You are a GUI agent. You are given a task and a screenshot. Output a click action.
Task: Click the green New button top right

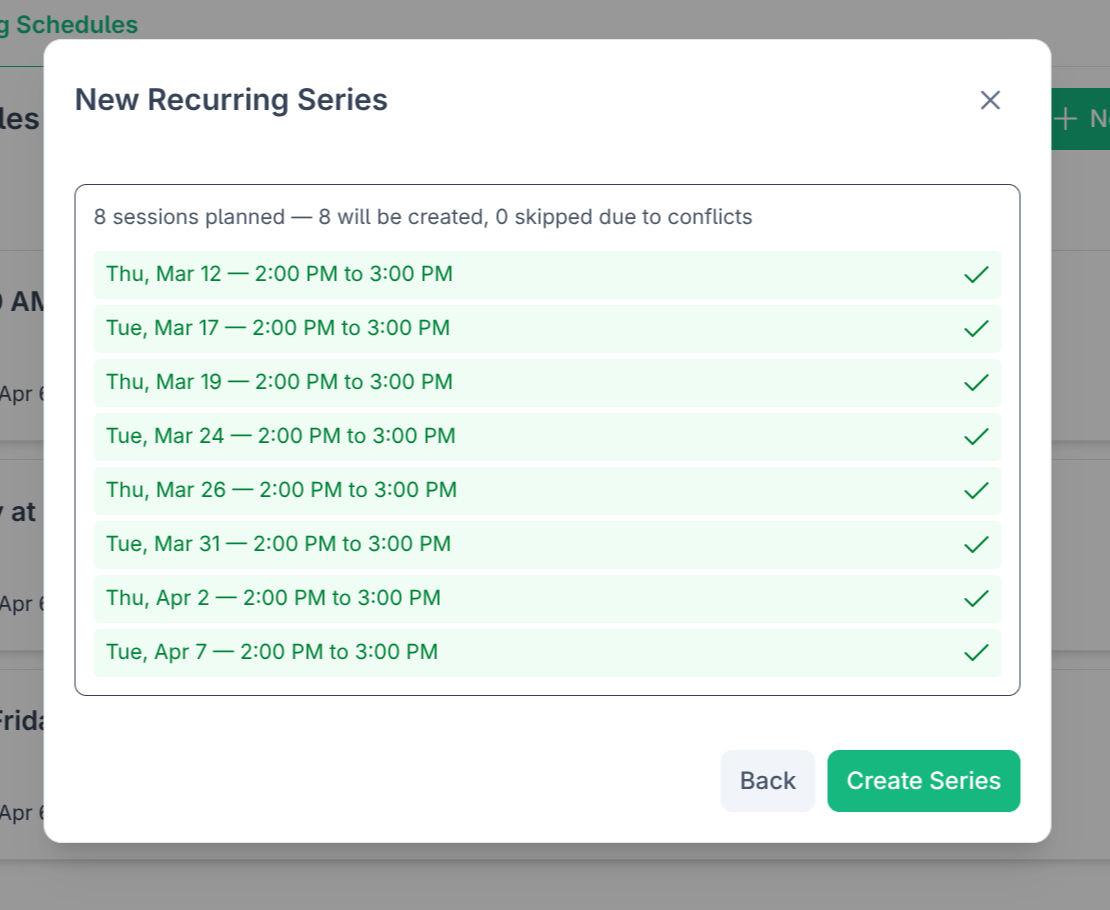tap(1085, 118)
